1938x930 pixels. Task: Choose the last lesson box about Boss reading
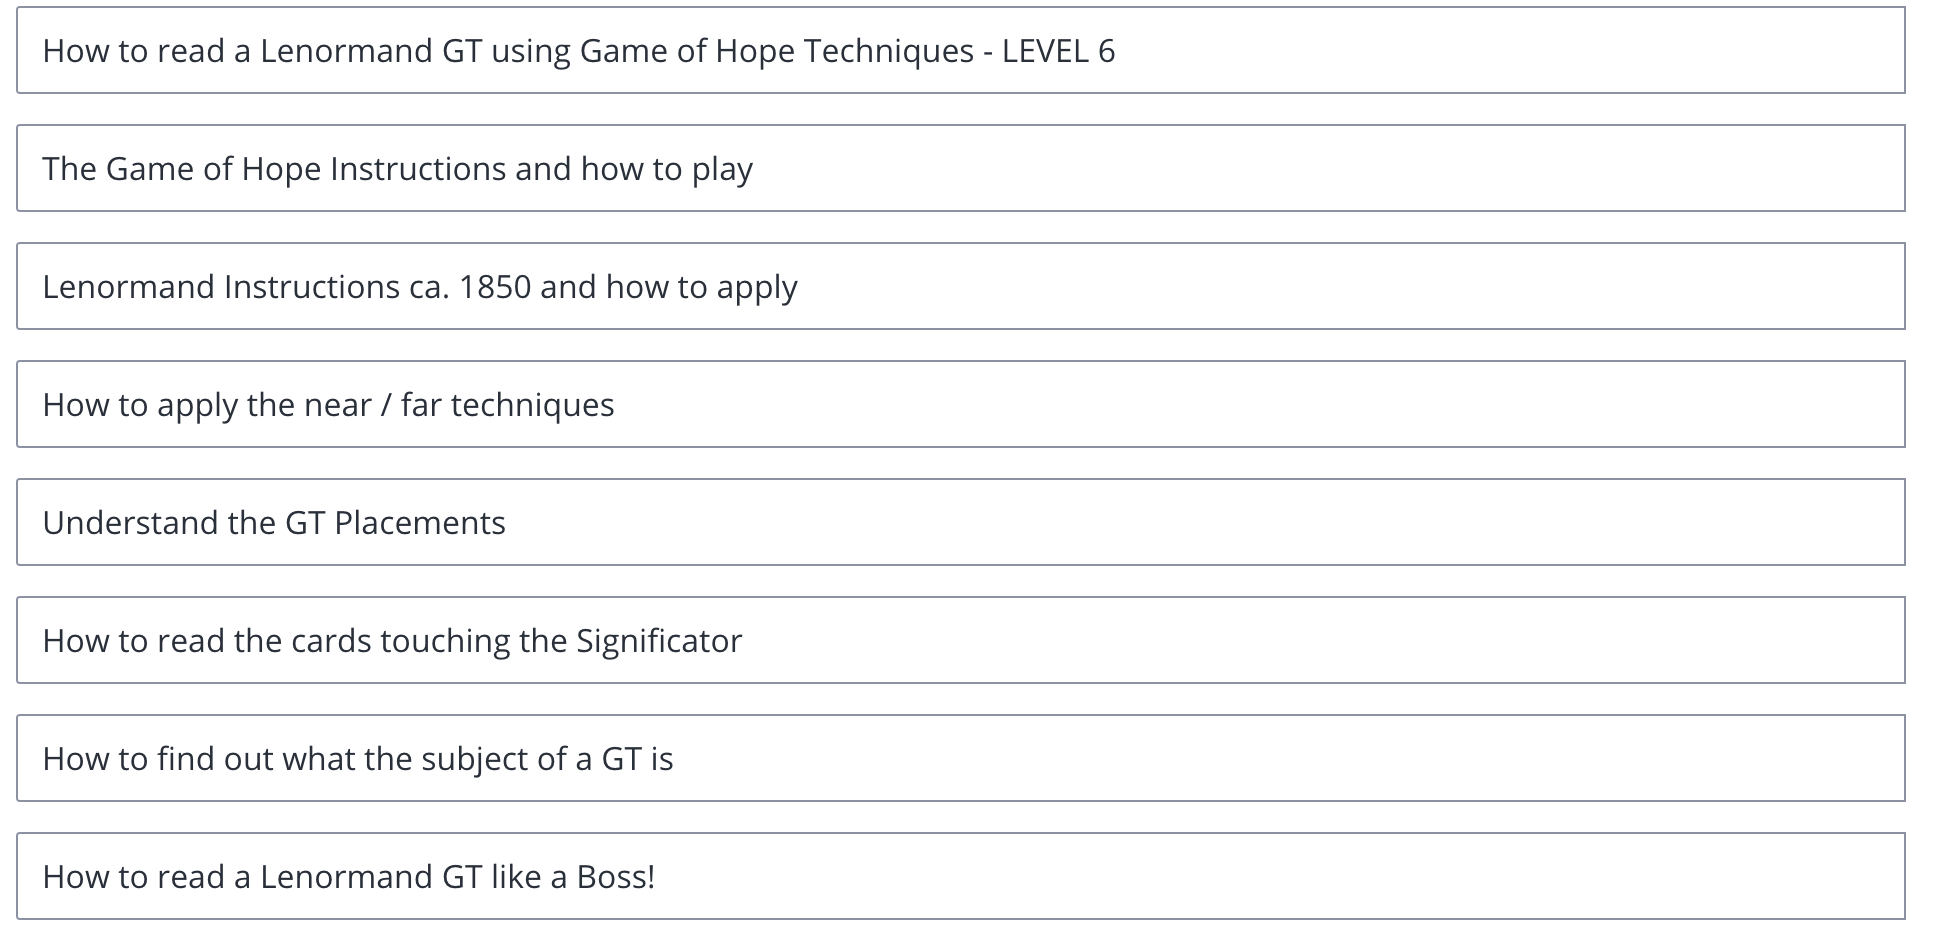(x=960, y=876)
